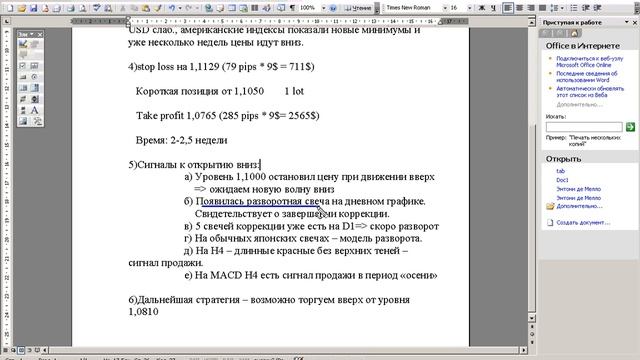Create a new blank document from toolbar
Screen dimensions: 640x360
10,8
